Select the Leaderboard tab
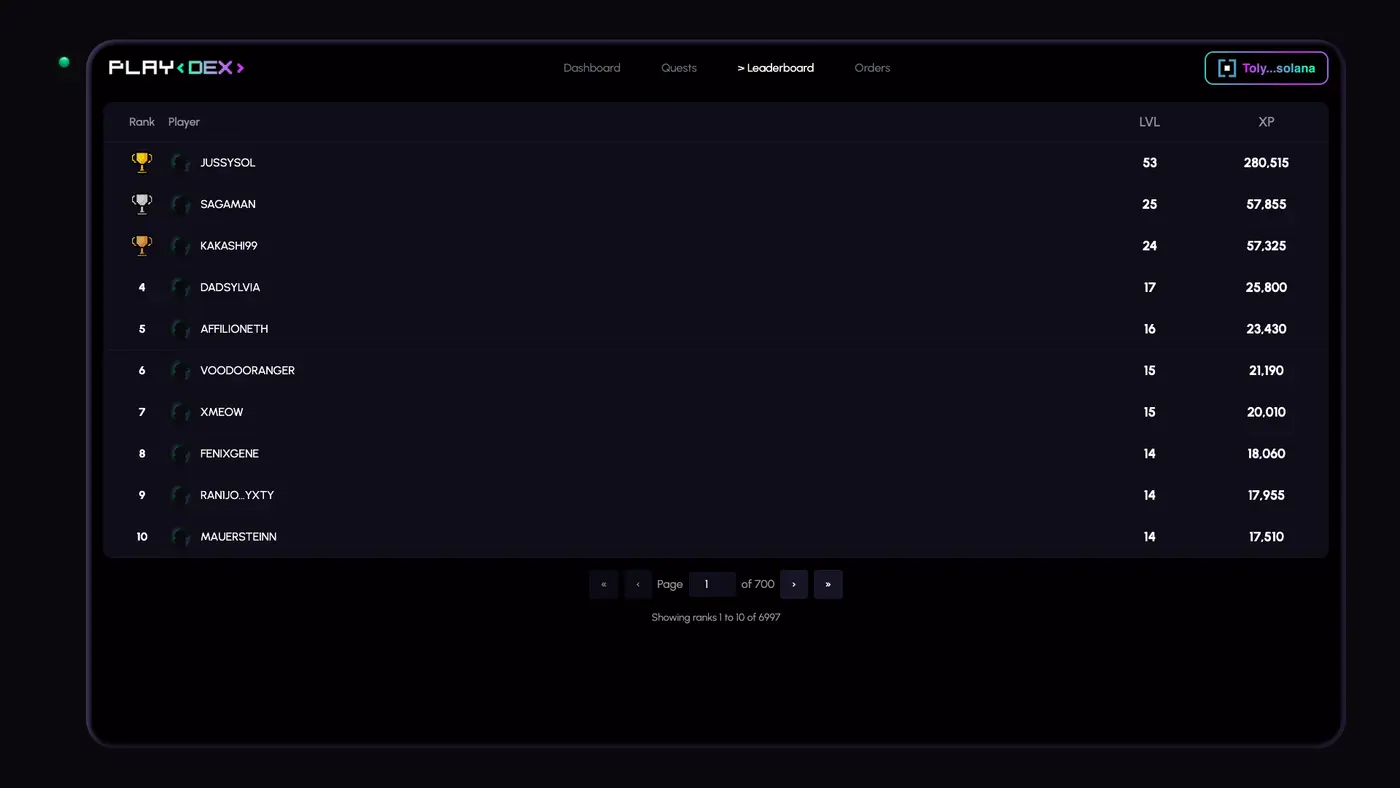This screenshot has width=1400, height=788. 776,68
